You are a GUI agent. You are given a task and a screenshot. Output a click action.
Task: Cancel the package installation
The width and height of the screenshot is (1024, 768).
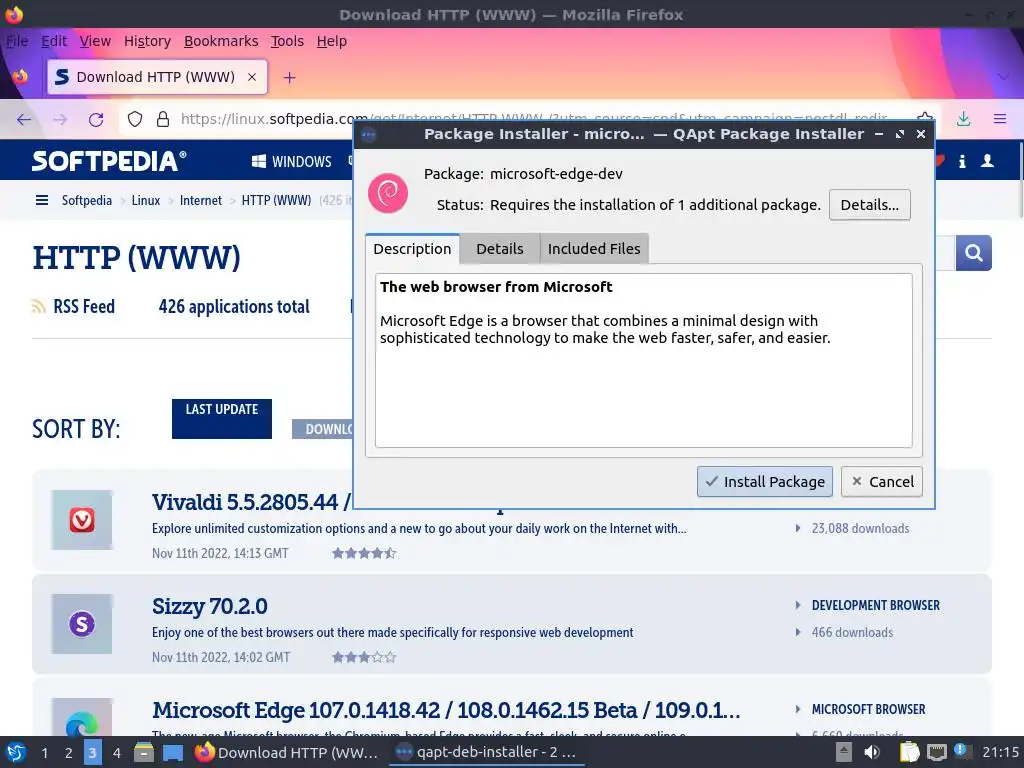pyautogui.click(x=882, y=481)
